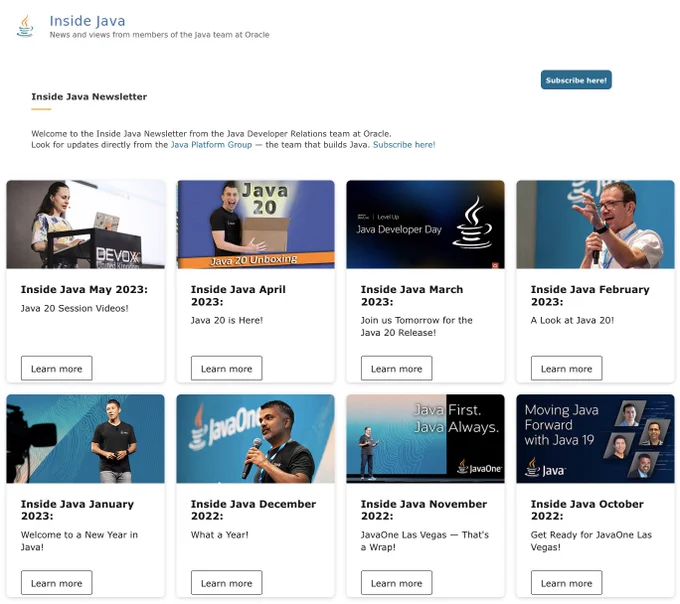Click Learn more under Inside Java October 2022
The width and height of the screenshot is (680, 604).
[567, 583]
